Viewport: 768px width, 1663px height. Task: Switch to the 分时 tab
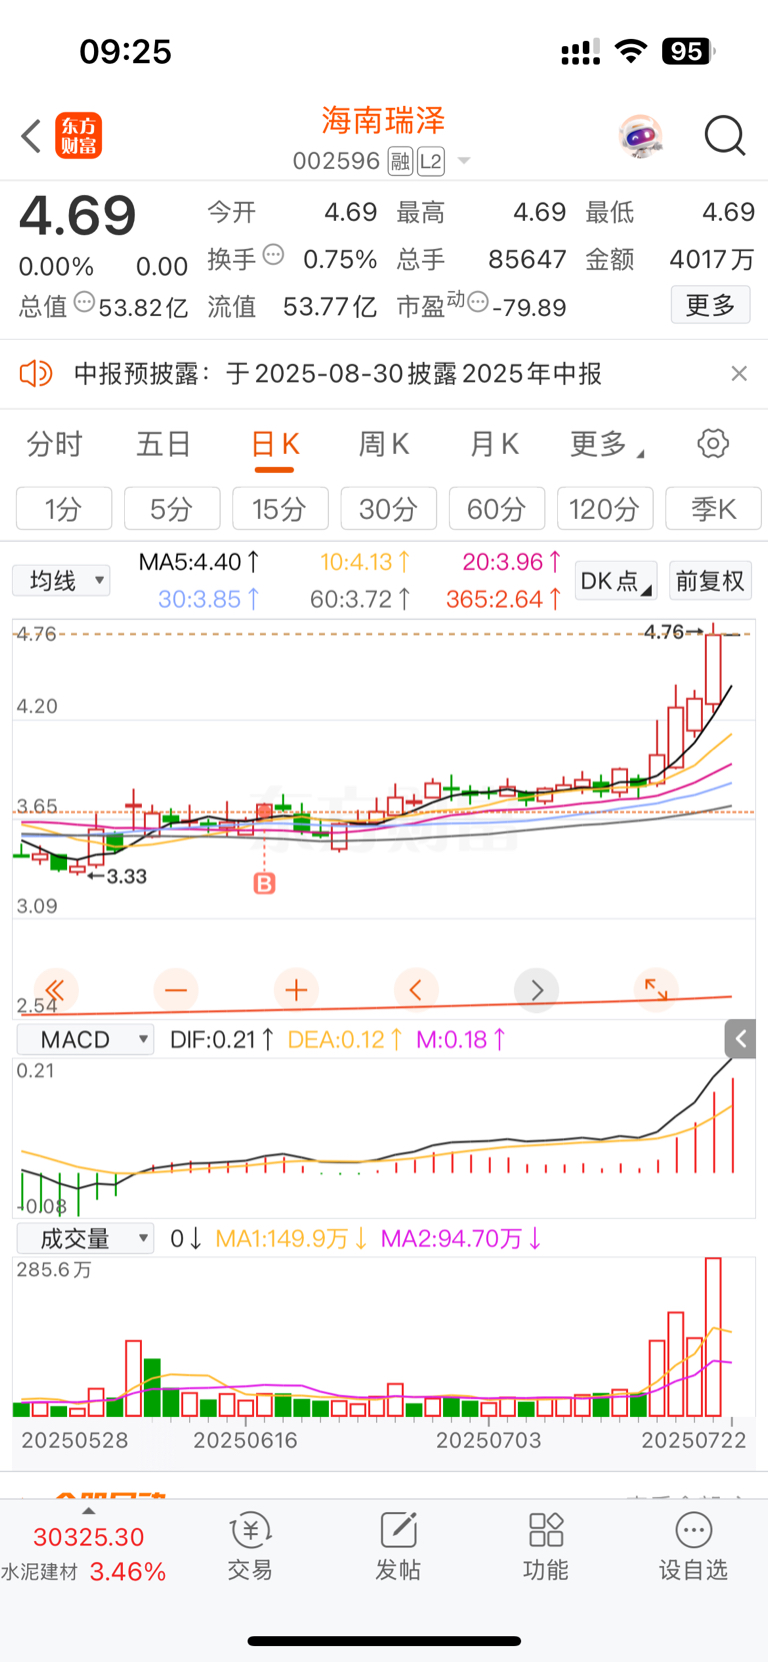(54, 444)
